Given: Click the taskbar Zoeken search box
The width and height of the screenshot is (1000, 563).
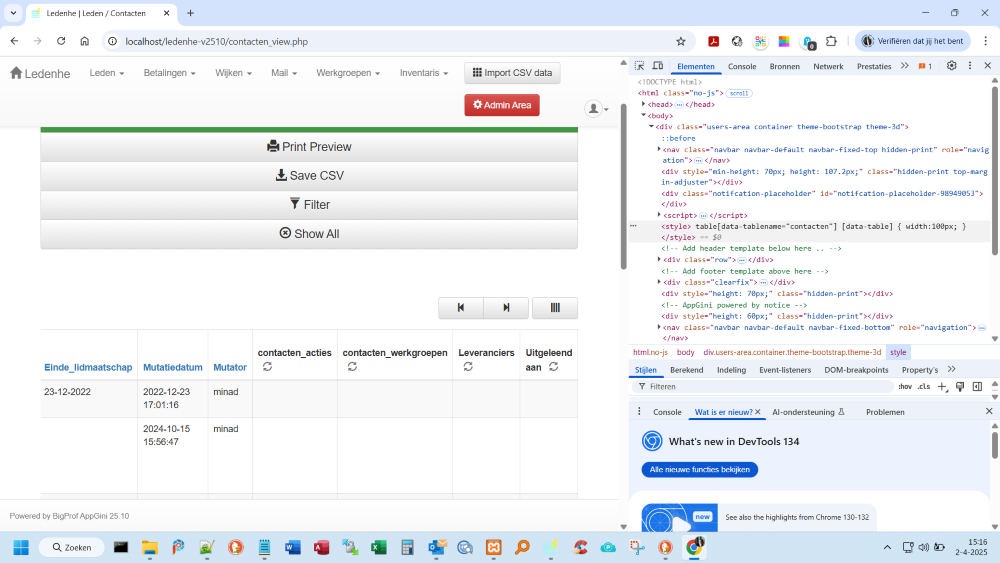Looking at the screenshot, I should pyautogui.click(x=71, y=547).
